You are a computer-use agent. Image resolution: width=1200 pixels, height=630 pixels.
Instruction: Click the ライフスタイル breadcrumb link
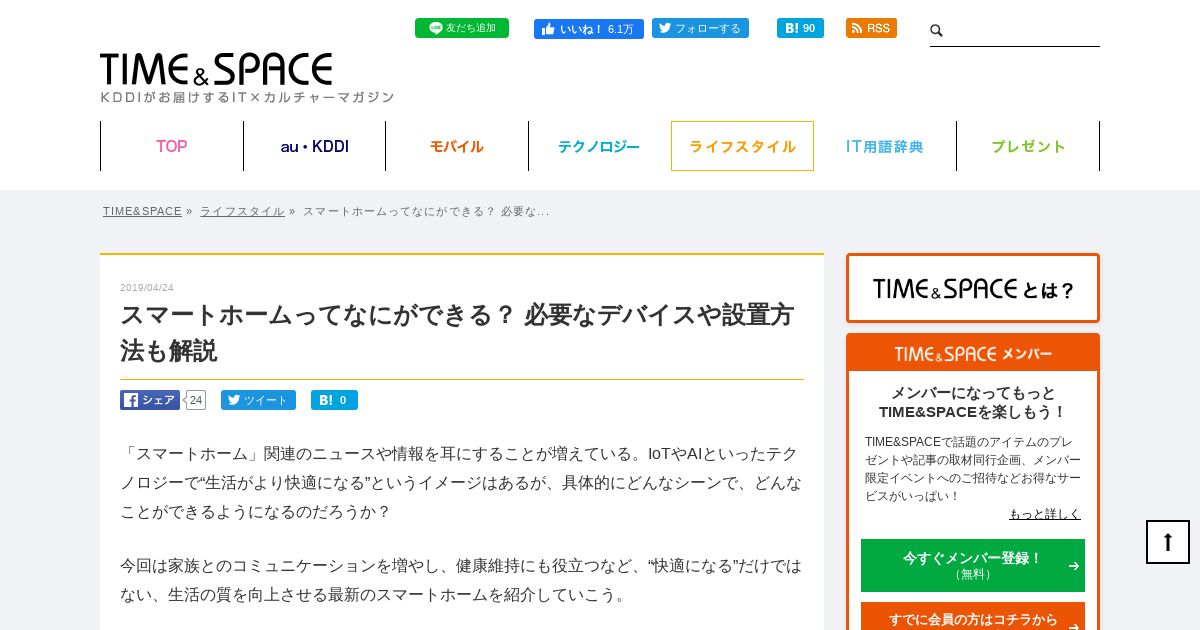tap(242, 211)
